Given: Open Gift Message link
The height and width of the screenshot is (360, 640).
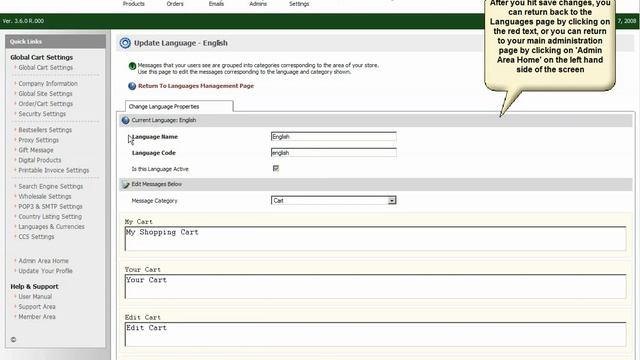Looking at the screenshot, I should (36, 150).
